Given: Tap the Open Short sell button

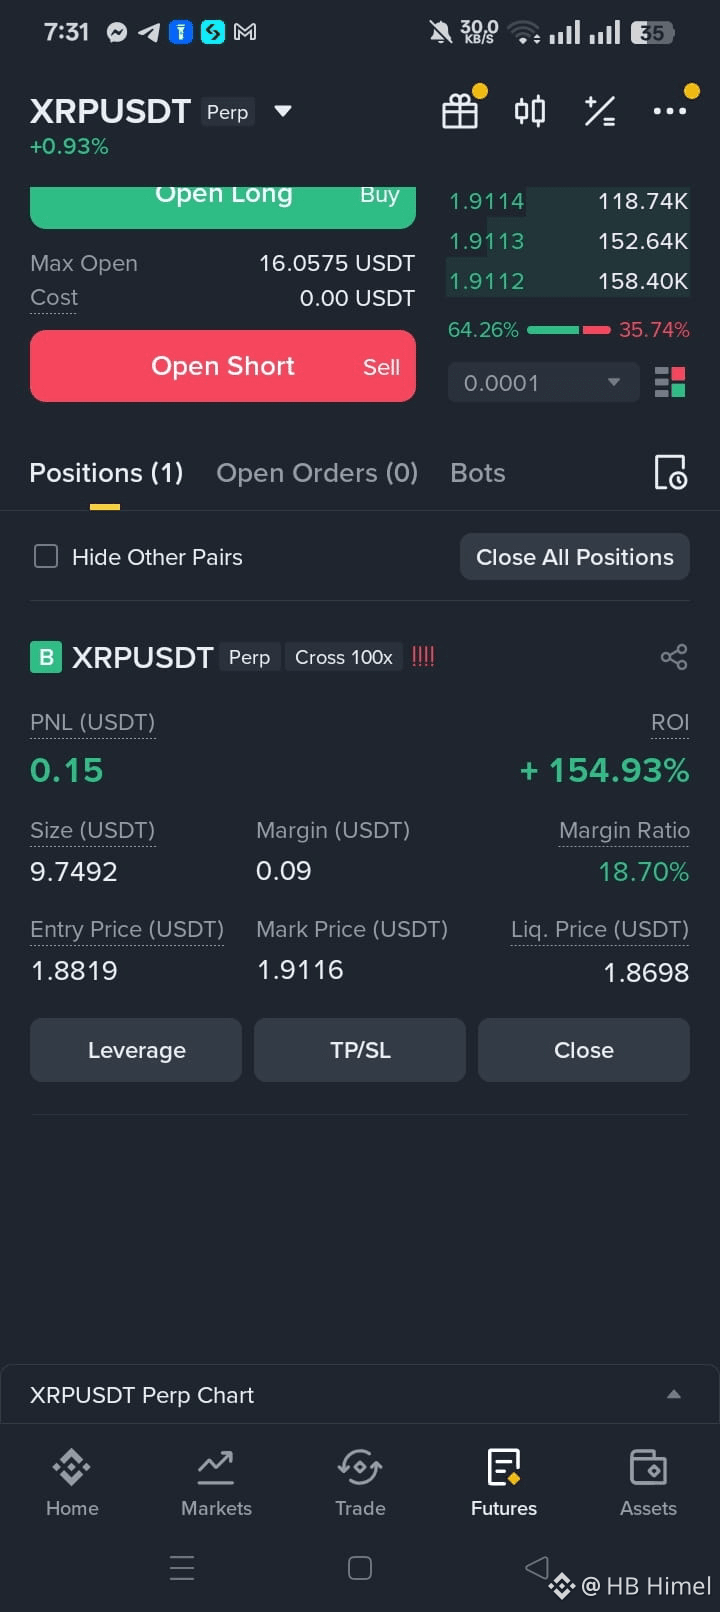Looking at the screenshot, I should click(223, 366).
